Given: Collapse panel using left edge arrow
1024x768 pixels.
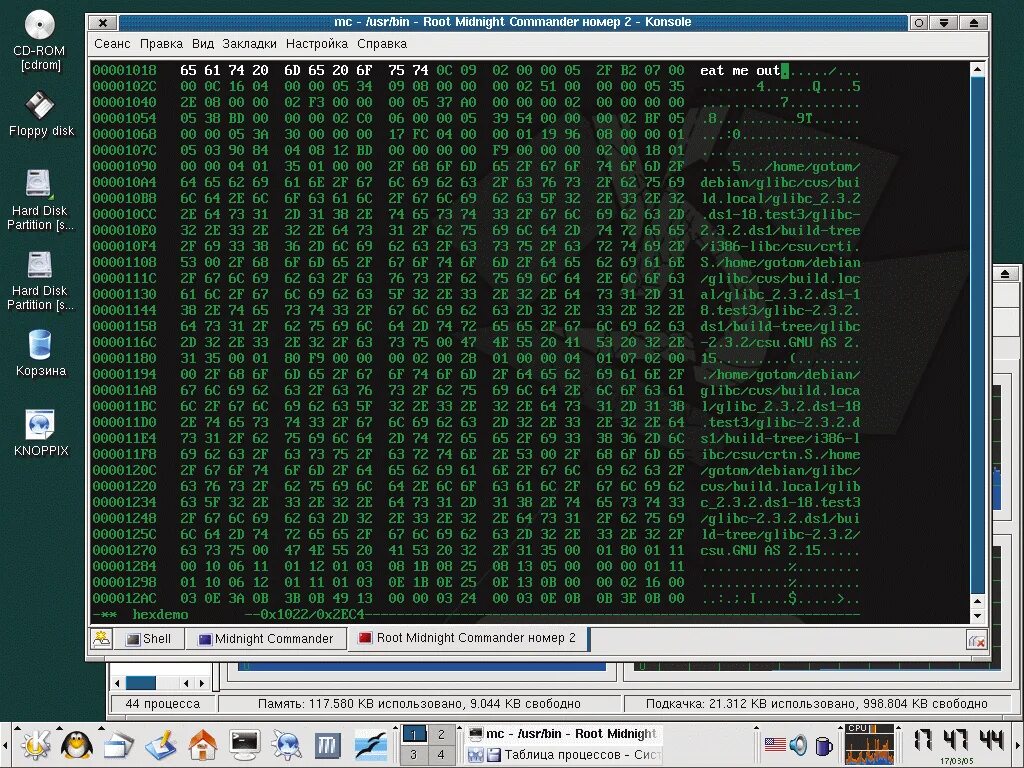Looking at the screenshot, I should coord(5,745).
